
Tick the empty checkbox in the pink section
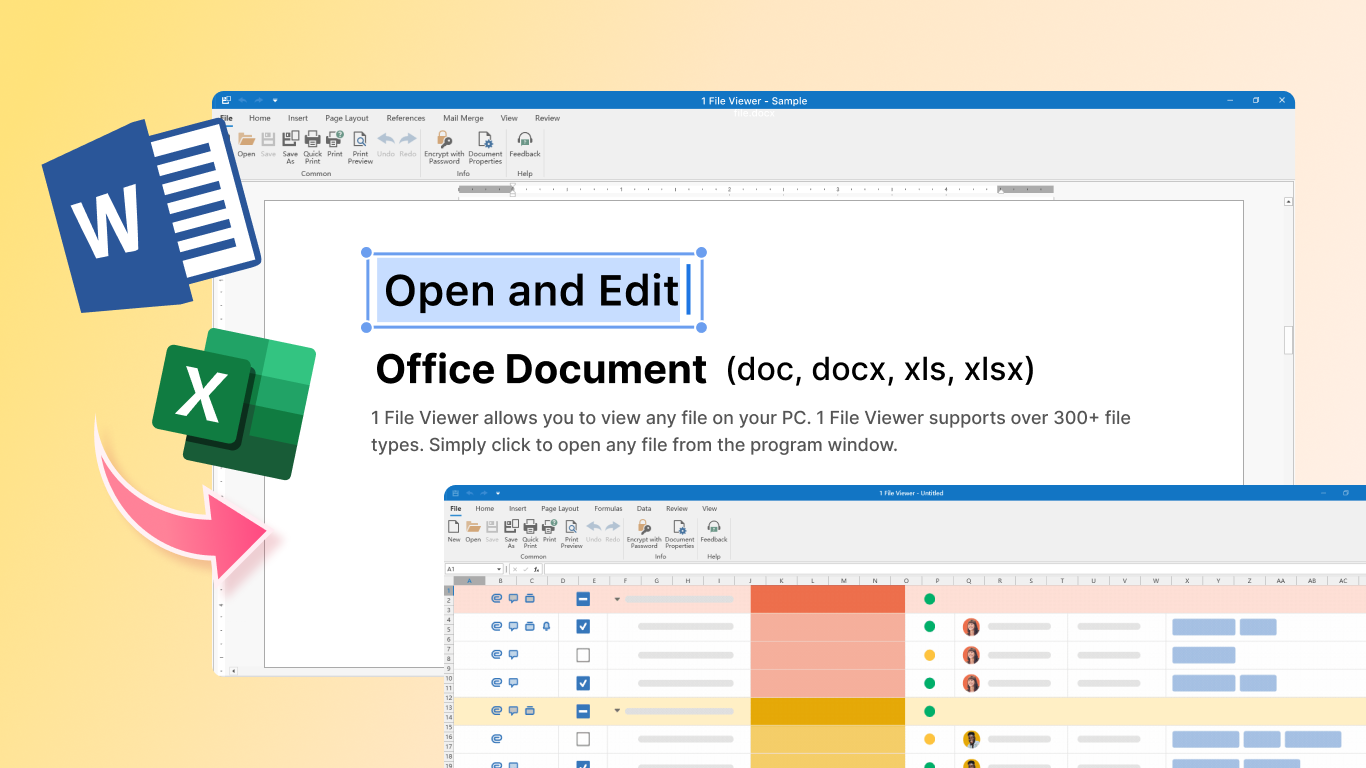coord(583,655)
